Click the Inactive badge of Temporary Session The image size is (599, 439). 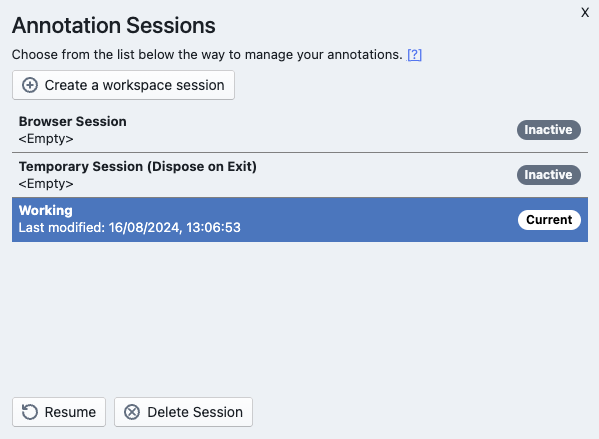[x=549, y=175]
